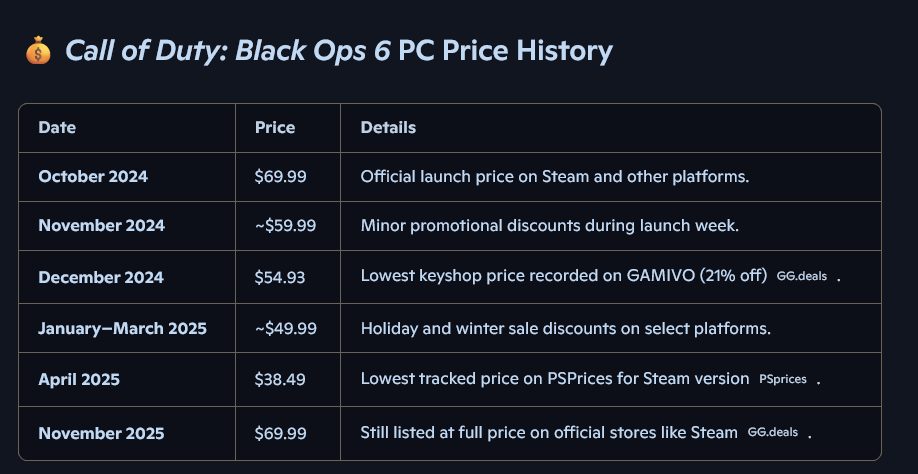Screen dimensions: 918x474
Task: Open the GG.deals source link in December row
Action: click(x=801, y=276)
